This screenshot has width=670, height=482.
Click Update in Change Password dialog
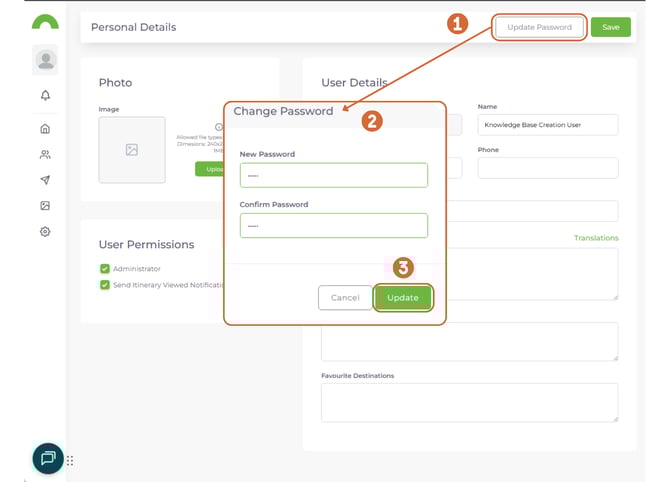(x=403, y=298)
